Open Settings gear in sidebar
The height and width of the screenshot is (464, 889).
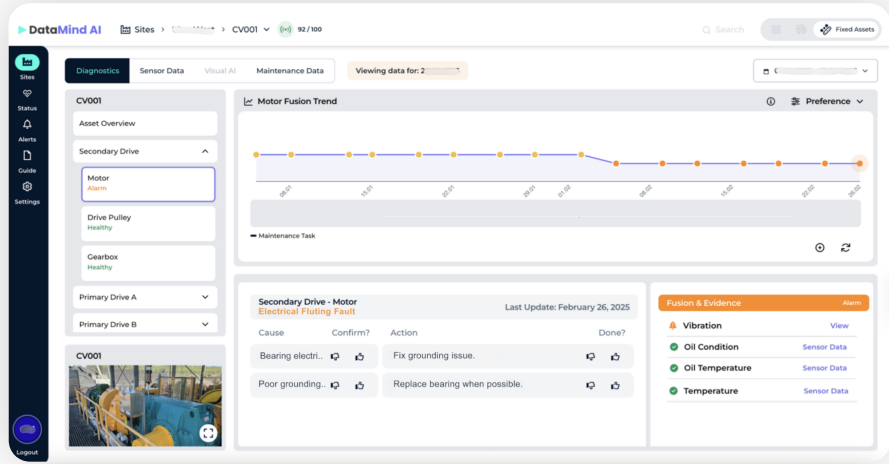[x=27, y=188]
